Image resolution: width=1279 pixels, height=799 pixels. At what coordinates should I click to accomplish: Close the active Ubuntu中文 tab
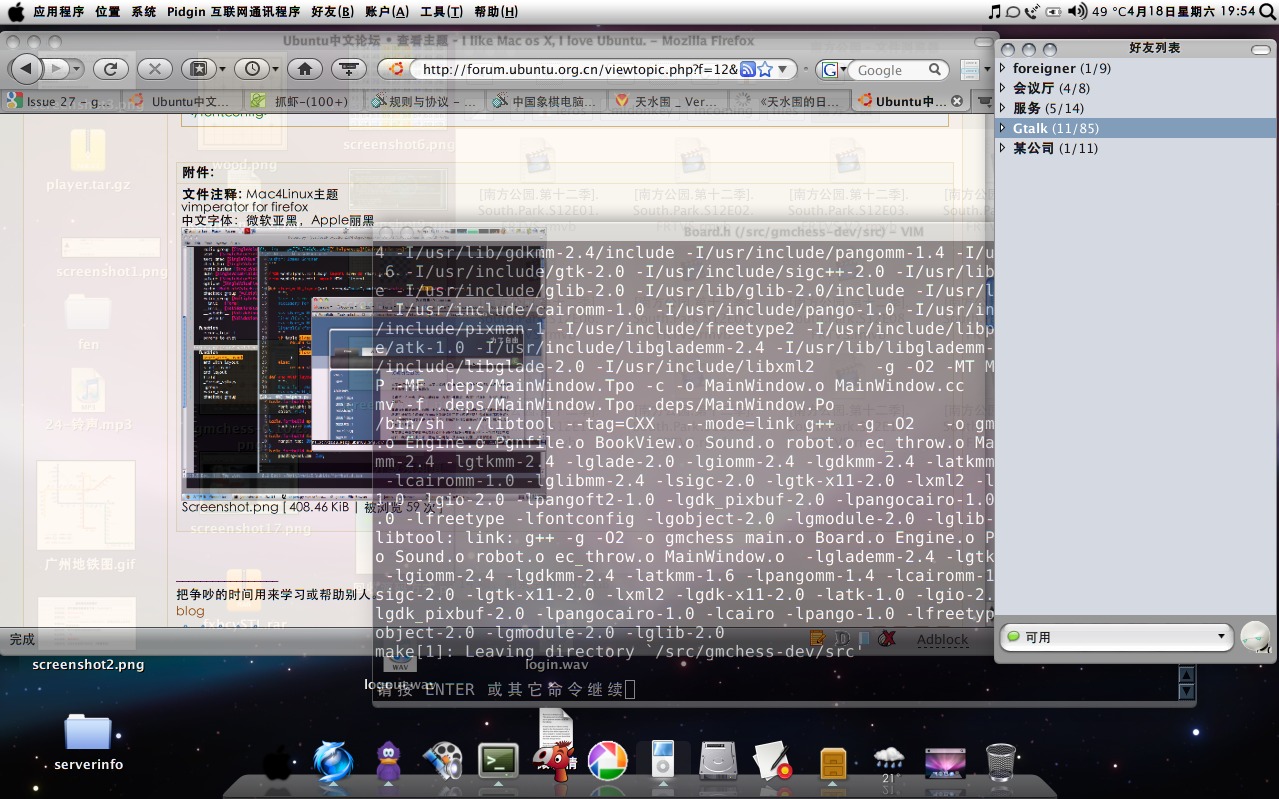957,101
